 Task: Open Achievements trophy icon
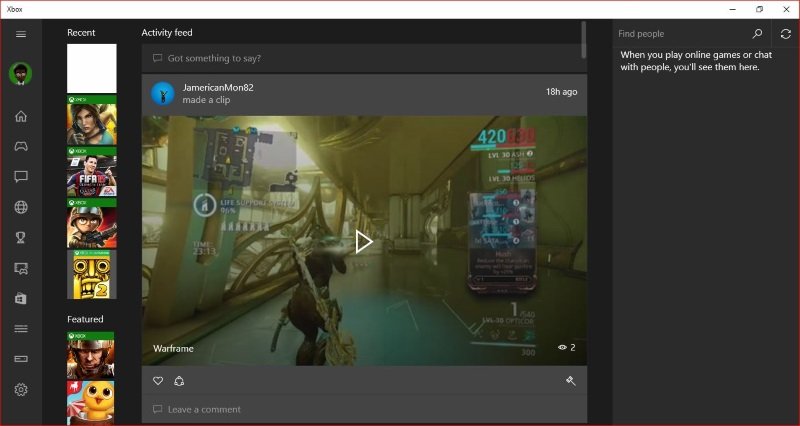21,238
